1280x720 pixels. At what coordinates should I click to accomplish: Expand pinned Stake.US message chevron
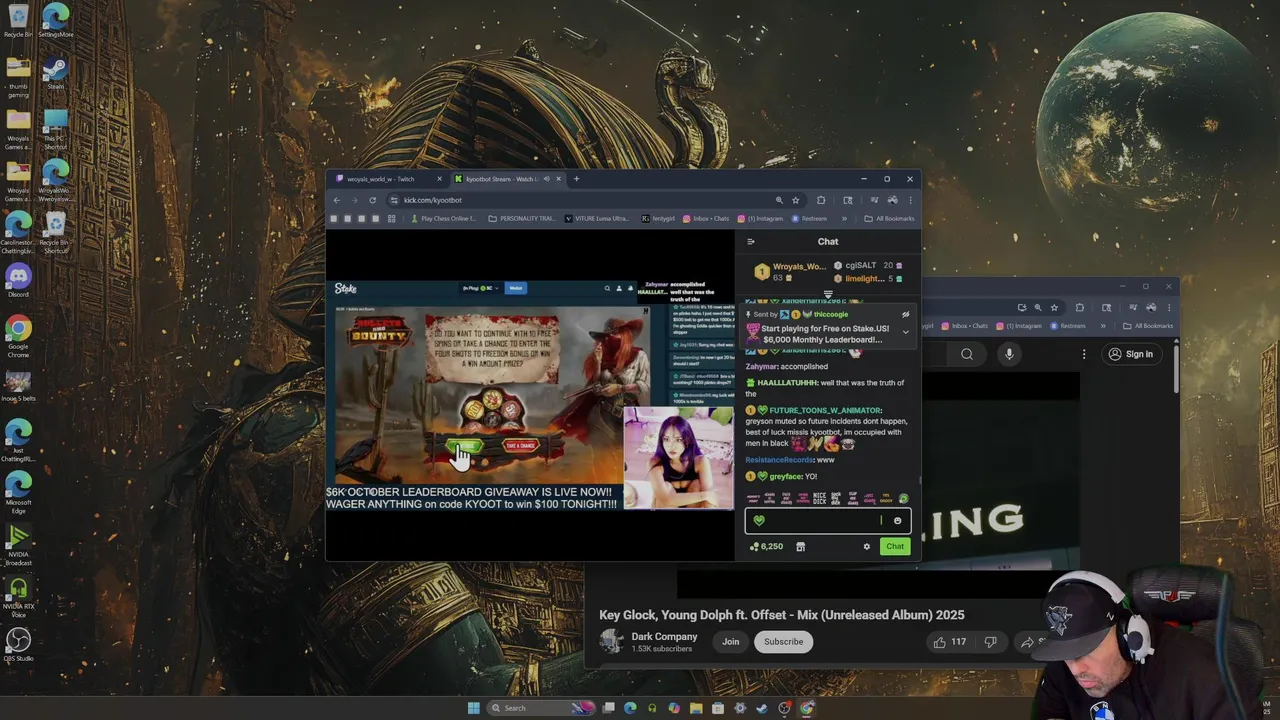(x=906, y=332)
